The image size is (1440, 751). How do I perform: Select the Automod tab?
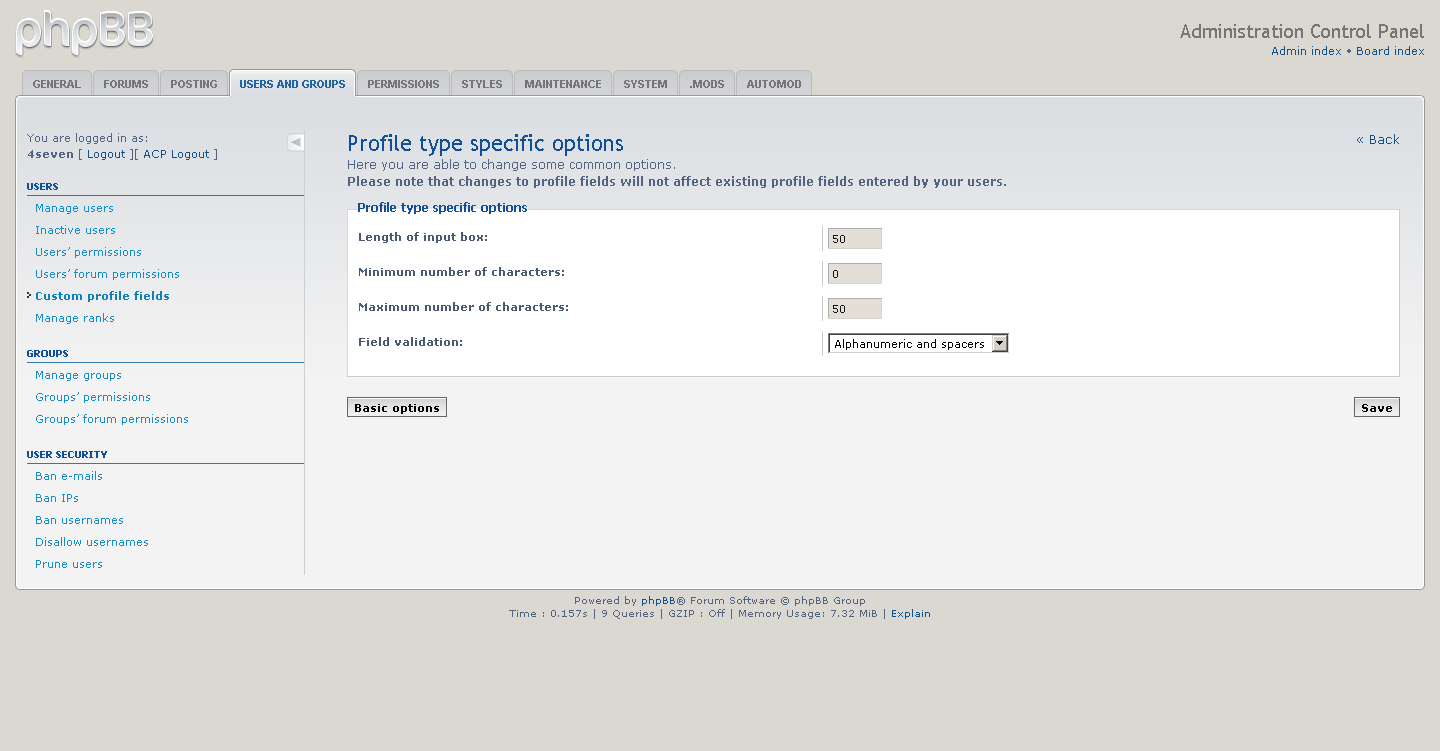(x=774, y=84)
